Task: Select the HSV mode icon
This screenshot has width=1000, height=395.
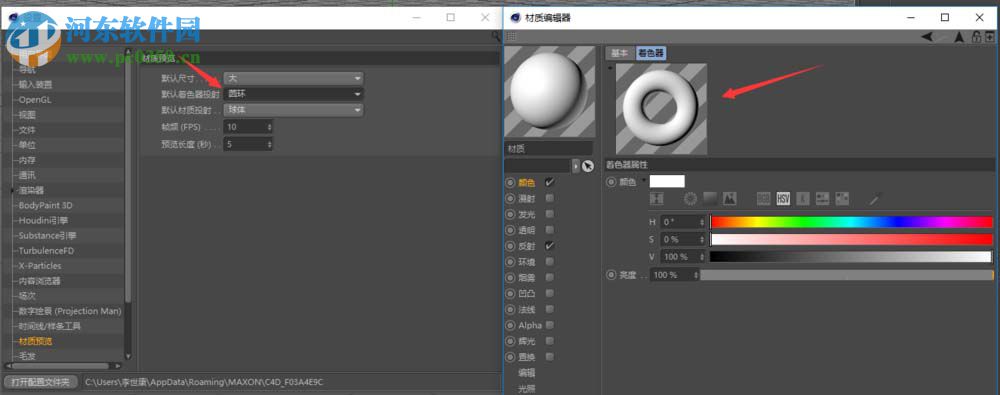Action: pyautogui.click(x=783, y=198)
